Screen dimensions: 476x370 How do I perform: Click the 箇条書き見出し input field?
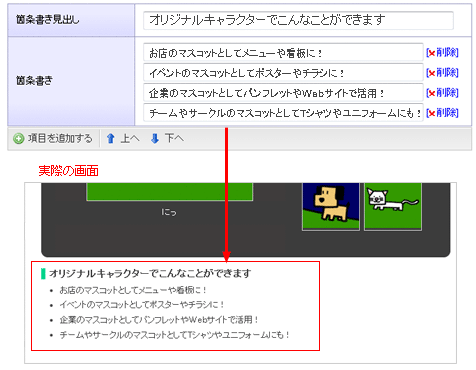[x=298, y=20]
